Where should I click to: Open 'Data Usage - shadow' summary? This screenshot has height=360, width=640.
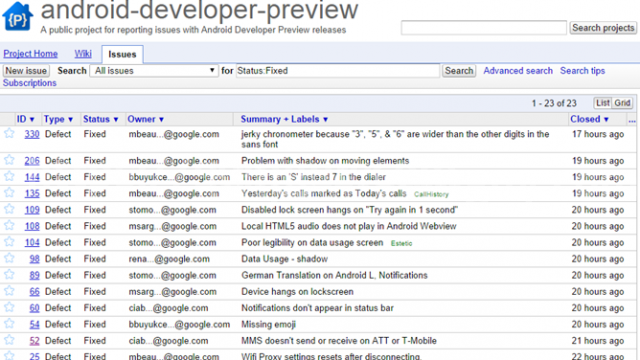pyautogui.click(x=284, y=259)
